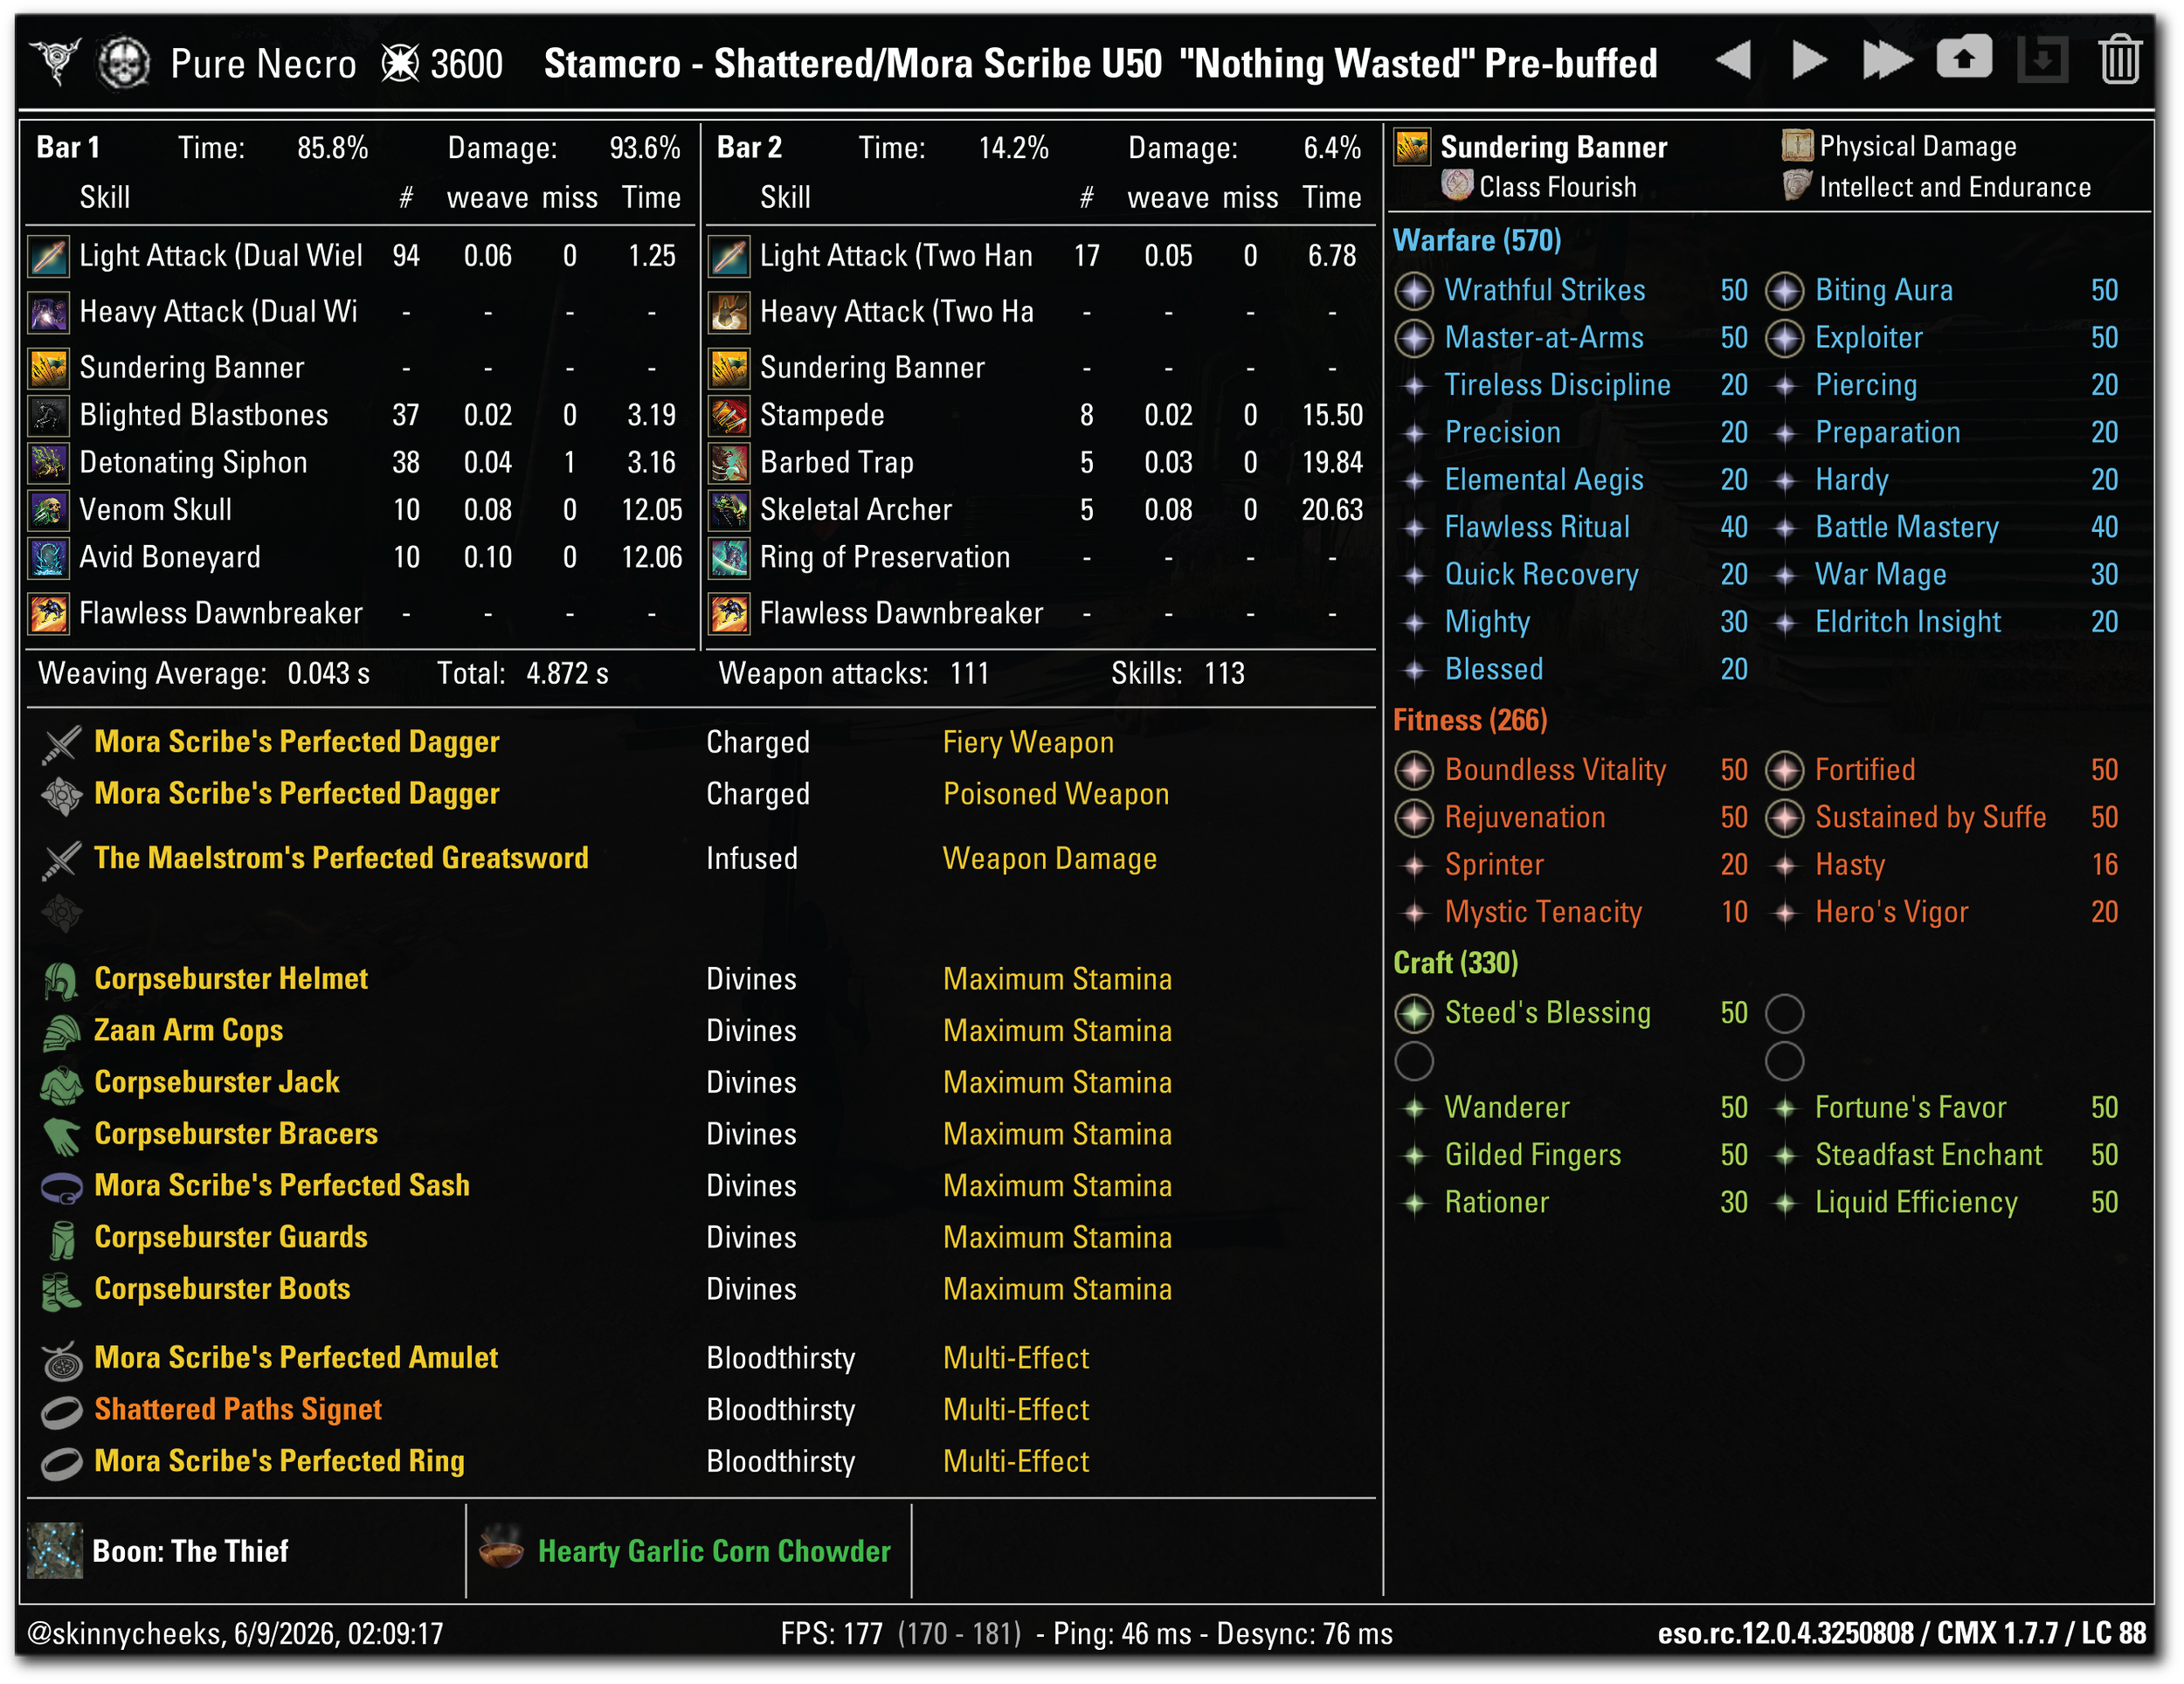Click the Venom Skull skill icon
Image resolution: width=2184 pixels, height=1684 pixels.
point(48,510)
